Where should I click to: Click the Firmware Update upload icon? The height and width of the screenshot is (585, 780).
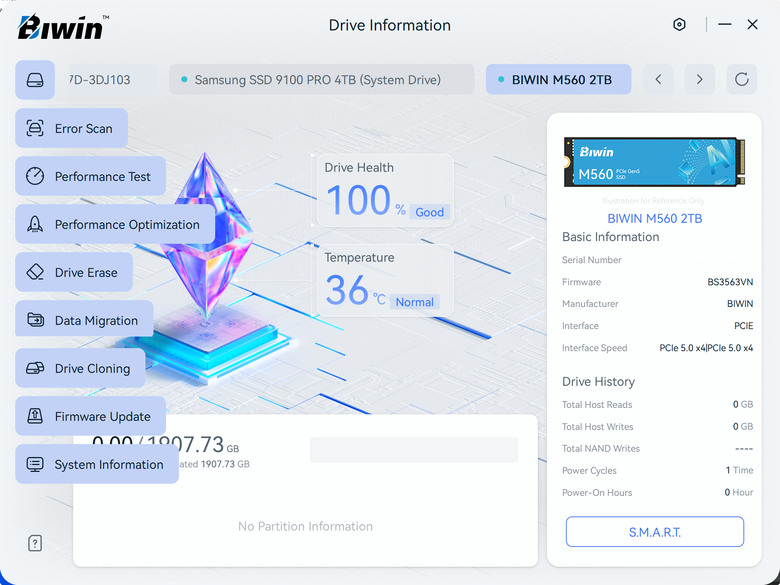(35, 416)
